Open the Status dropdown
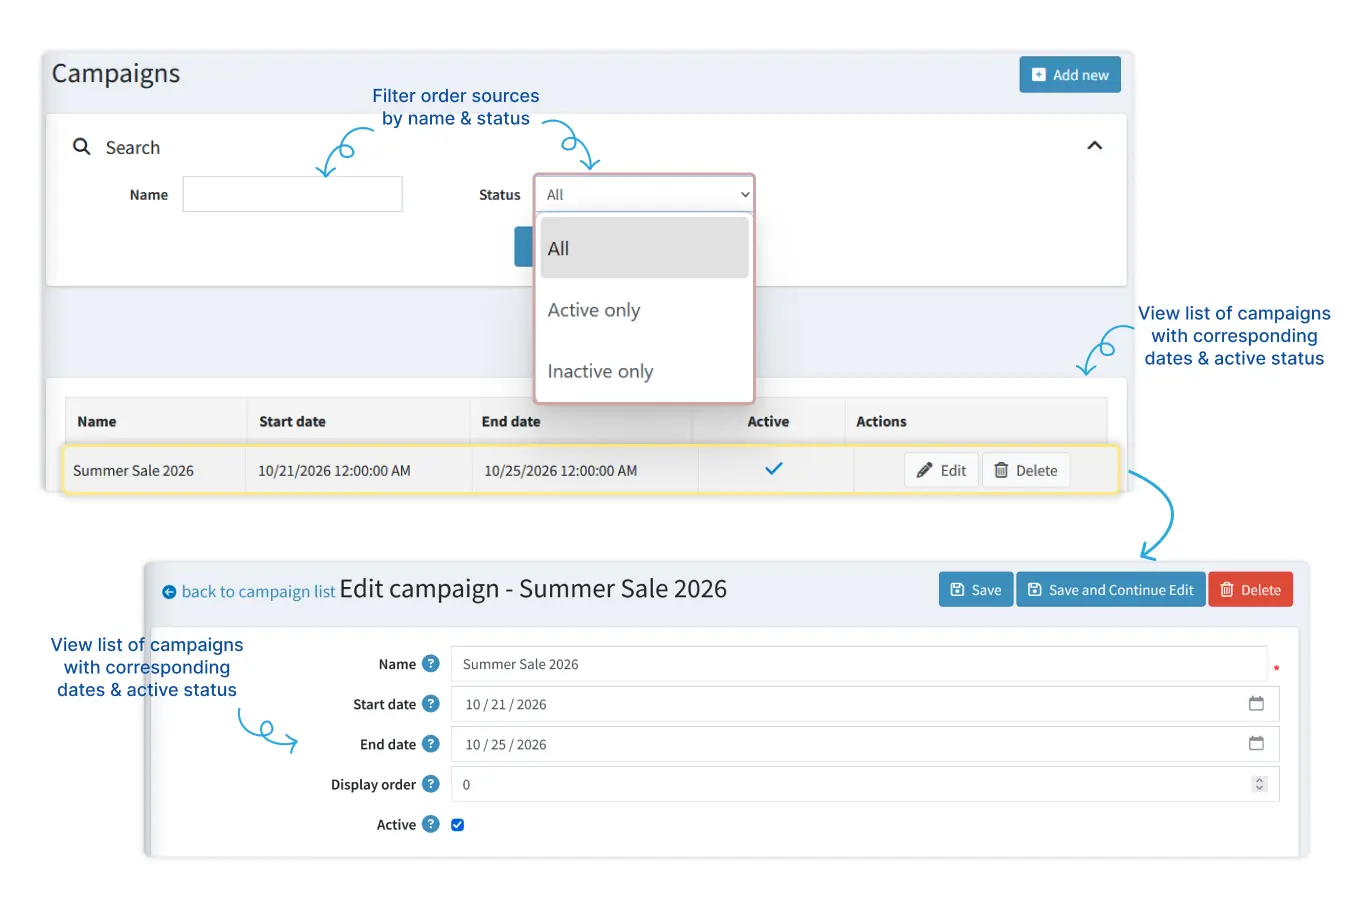This screenshot has height=900, width=1350. click(x=644, y=194)
